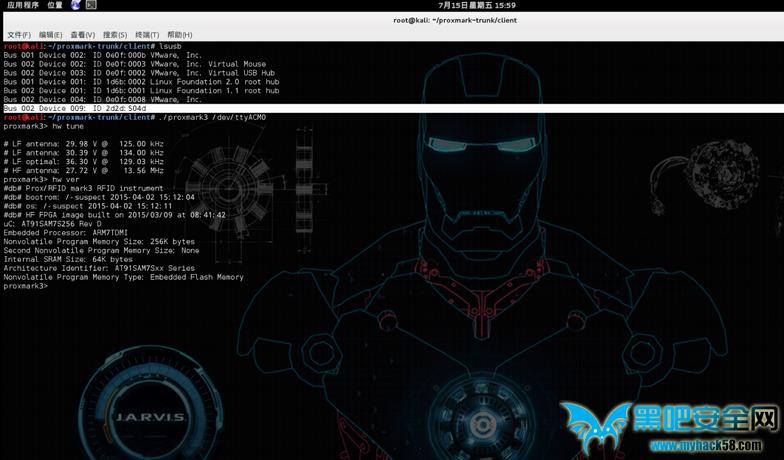
Task: Click the 'os: /-suspect 2015-04-02 15:12:11' line
Action: click(x=88, y=206)
